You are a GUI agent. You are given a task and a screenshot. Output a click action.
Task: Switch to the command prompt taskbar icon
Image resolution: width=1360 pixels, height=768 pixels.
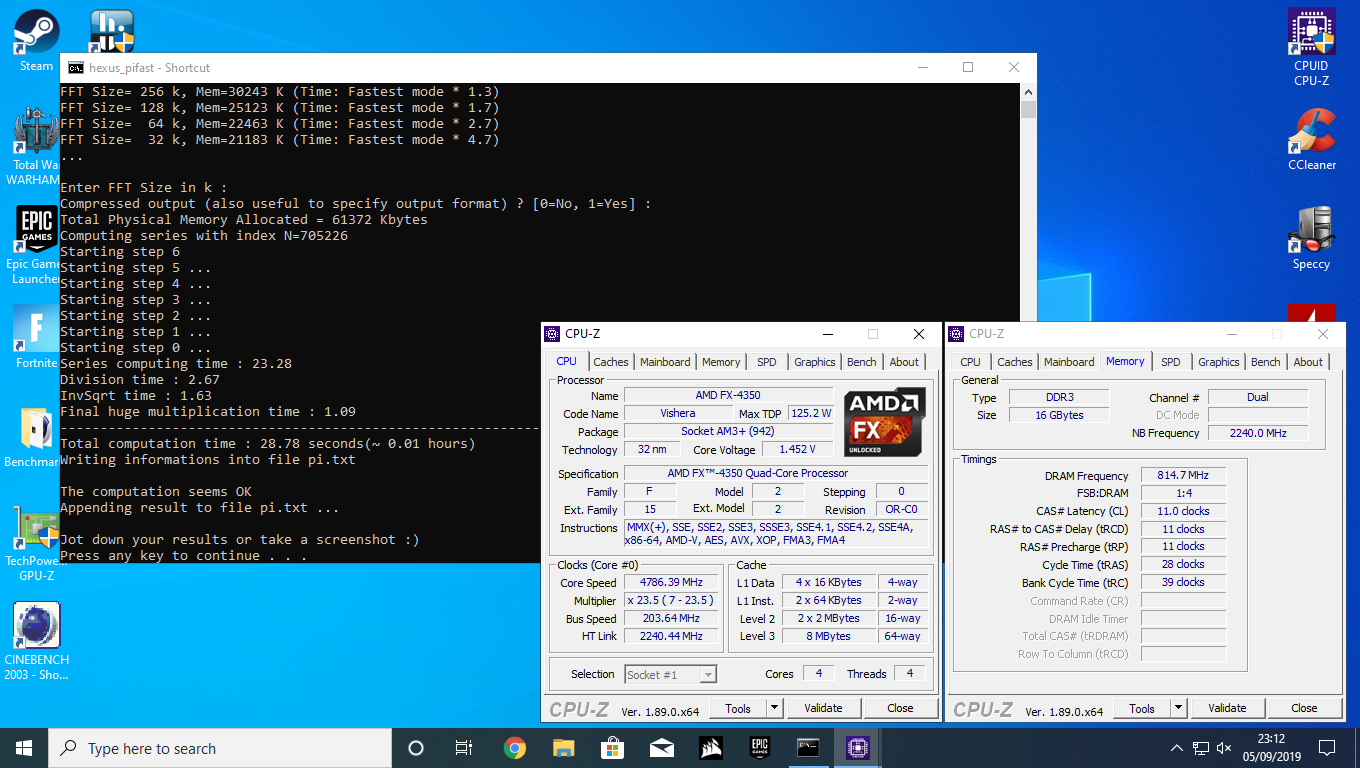pyautogui.click(x=809, y=748)
